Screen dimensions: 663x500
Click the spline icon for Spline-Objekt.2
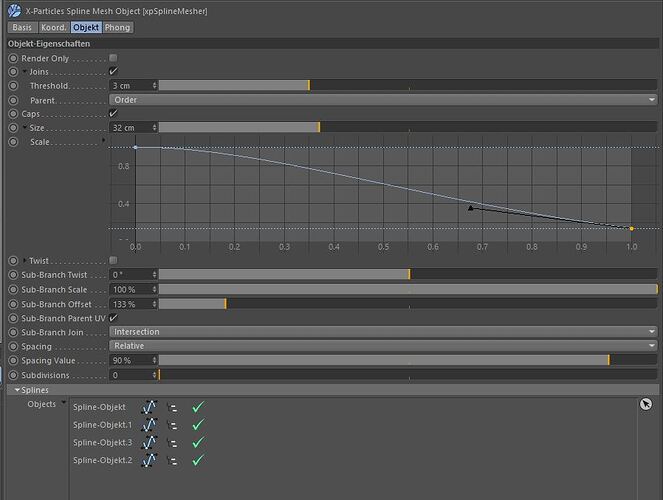(x=149, y=460)
